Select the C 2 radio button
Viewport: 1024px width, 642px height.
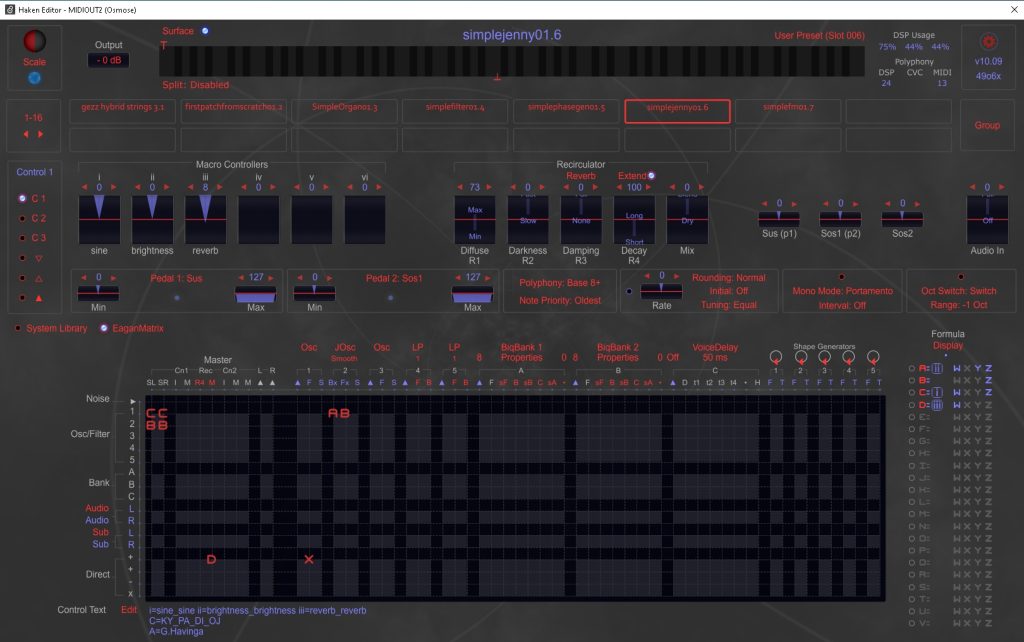23,218
